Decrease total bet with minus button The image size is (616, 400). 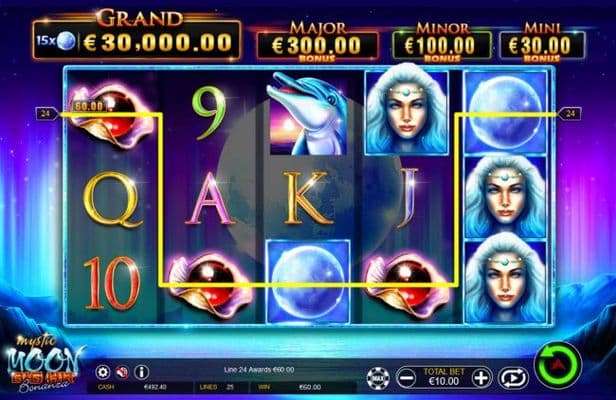(x=406, y=378)
